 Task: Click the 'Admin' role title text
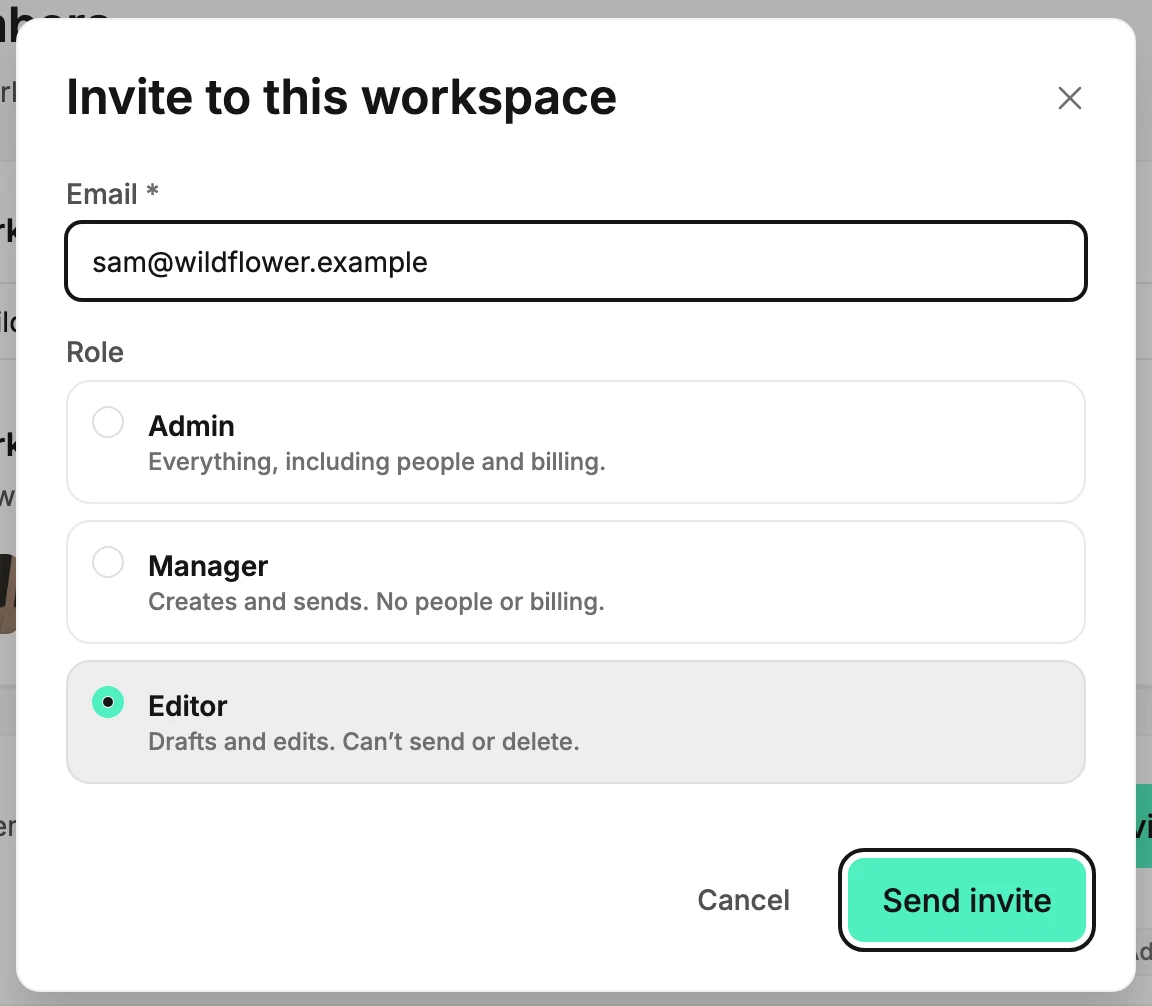click(191, 426)
